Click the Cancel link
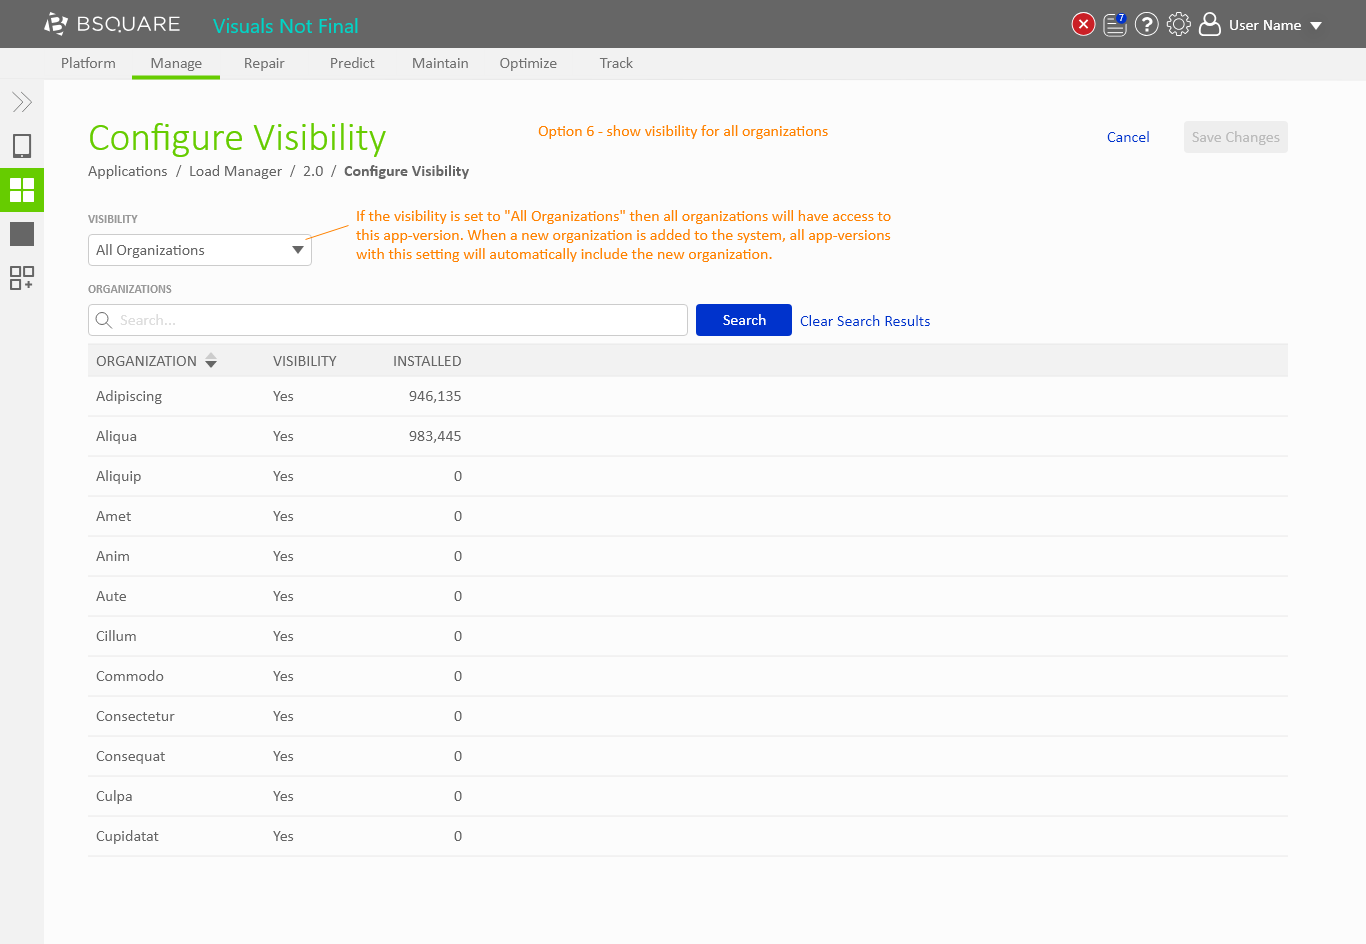 click(1128, 137)
